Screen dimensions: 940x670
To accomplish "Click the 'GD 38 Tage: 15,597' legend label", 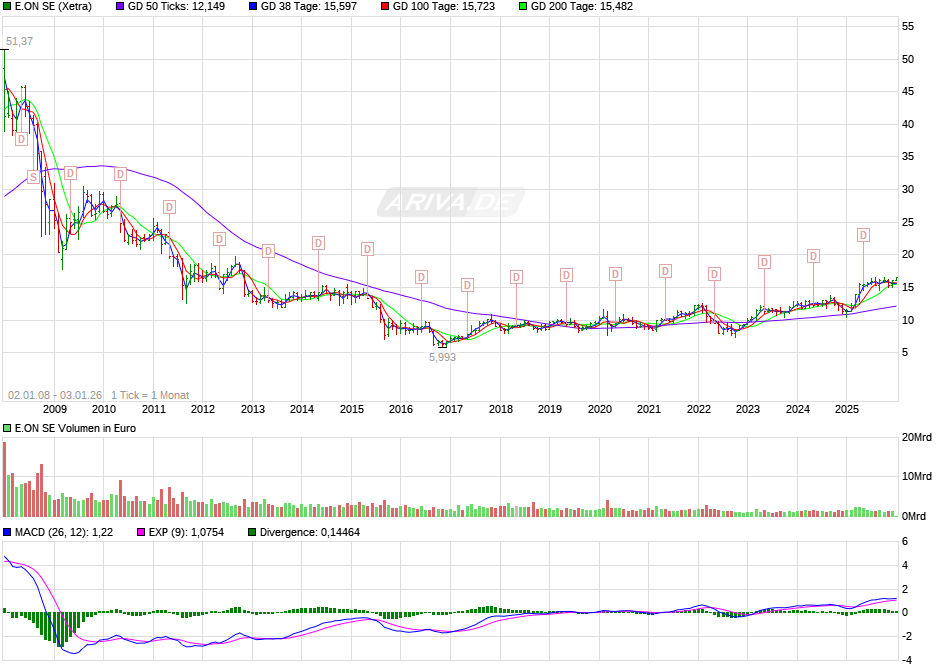I will pos(309,7).
